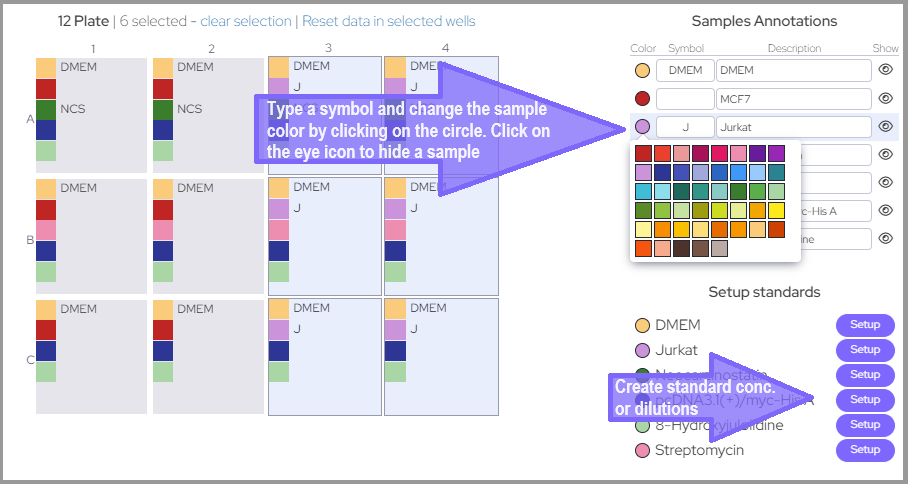Click Setup button next to Jurkat standard

pyautogui.click(x=865, y=350)
